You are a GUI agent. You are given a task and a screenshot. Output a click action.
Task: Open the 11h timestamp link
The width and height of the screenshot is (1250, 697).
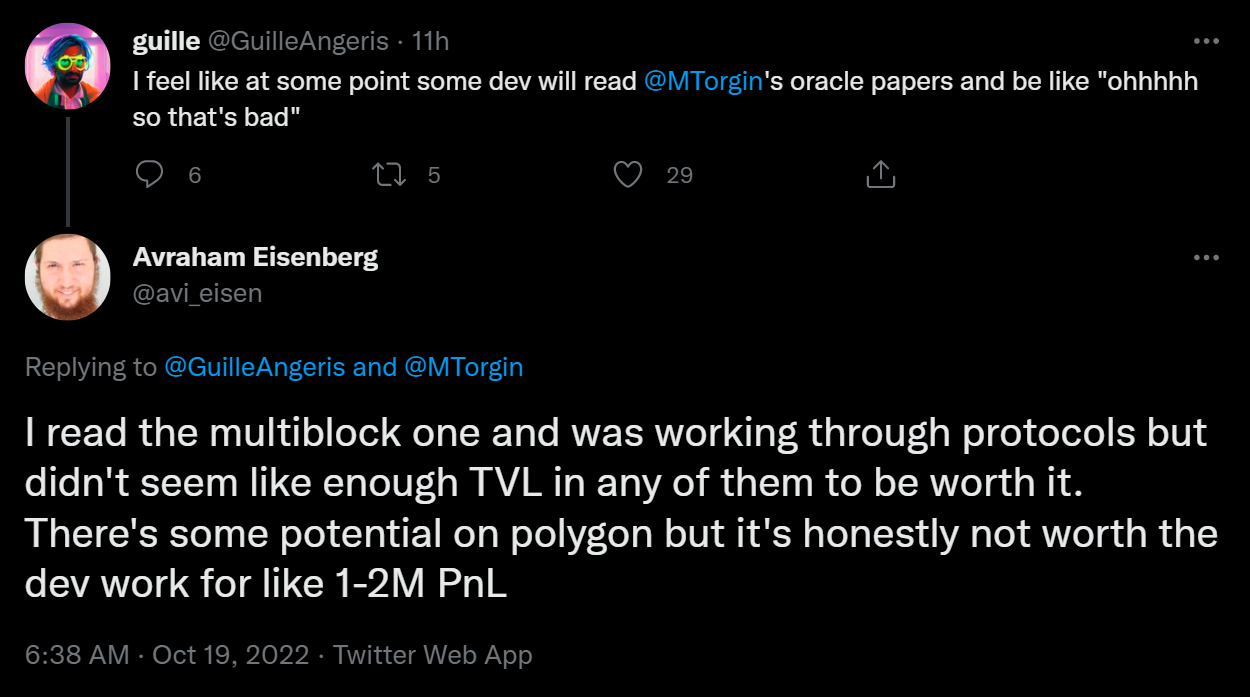click(430, 41)
